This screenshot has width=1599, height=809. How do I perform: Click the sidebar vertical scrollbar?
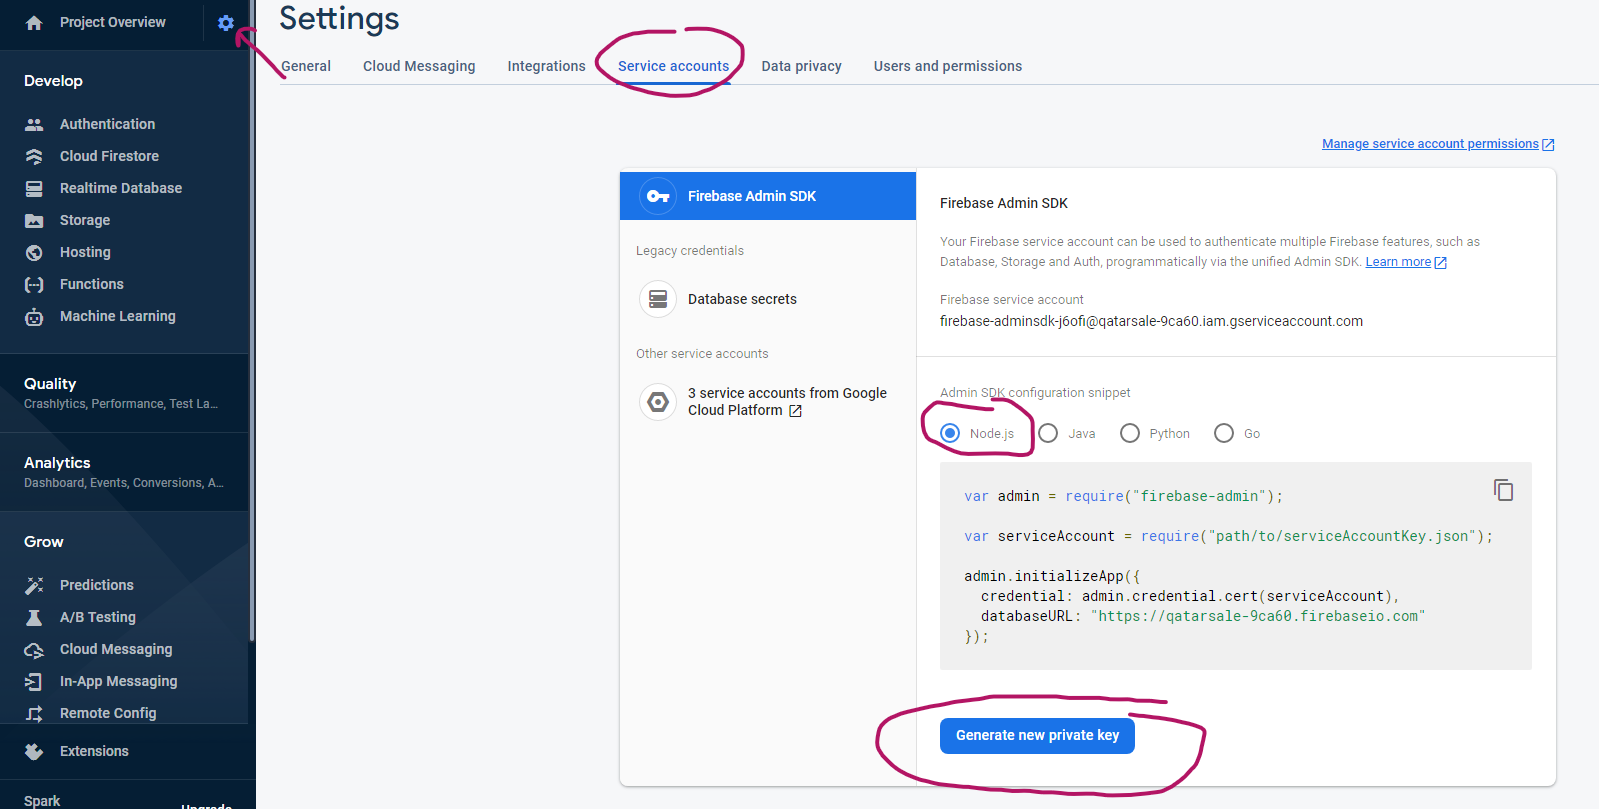252,320
